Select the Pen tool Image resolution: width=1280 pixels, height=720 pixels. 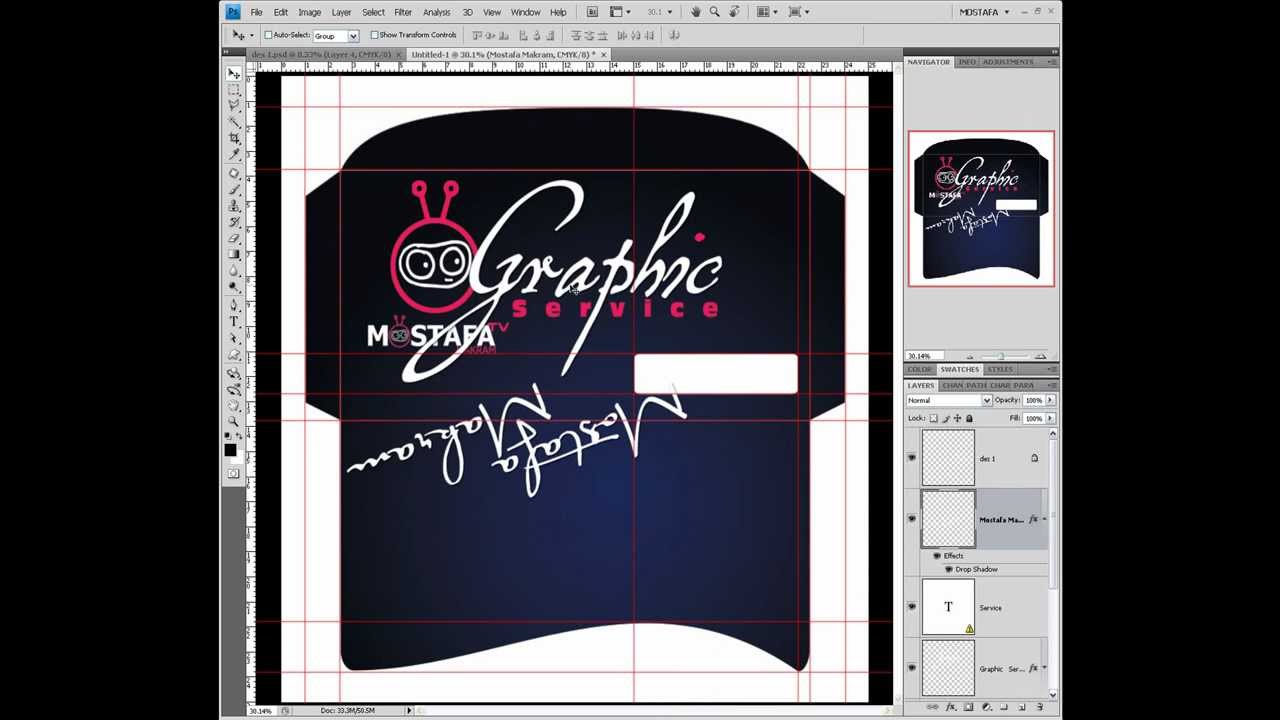(x=234, y=305)
